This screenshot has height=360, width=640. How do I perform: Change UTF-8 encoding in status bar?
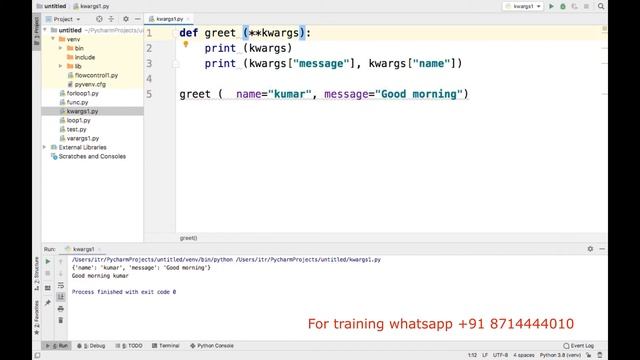coord(500,355)
